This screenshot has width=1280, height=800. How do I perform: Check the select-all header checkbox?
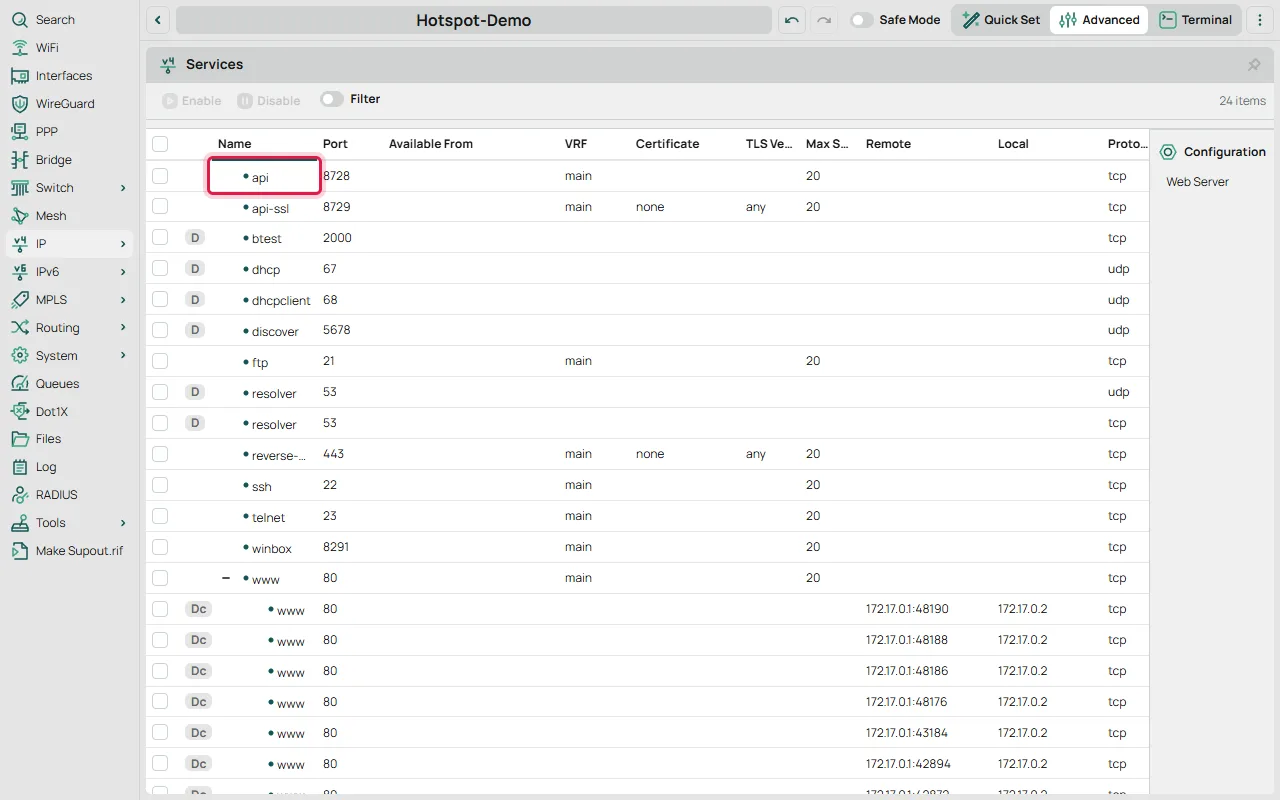coord(160,144)
